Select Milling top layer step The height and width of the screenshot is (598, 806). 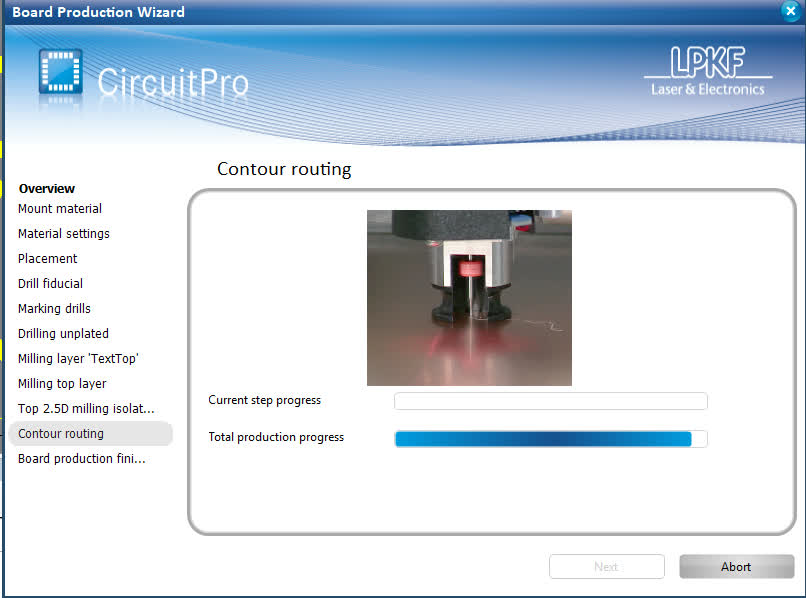(62, 384)
